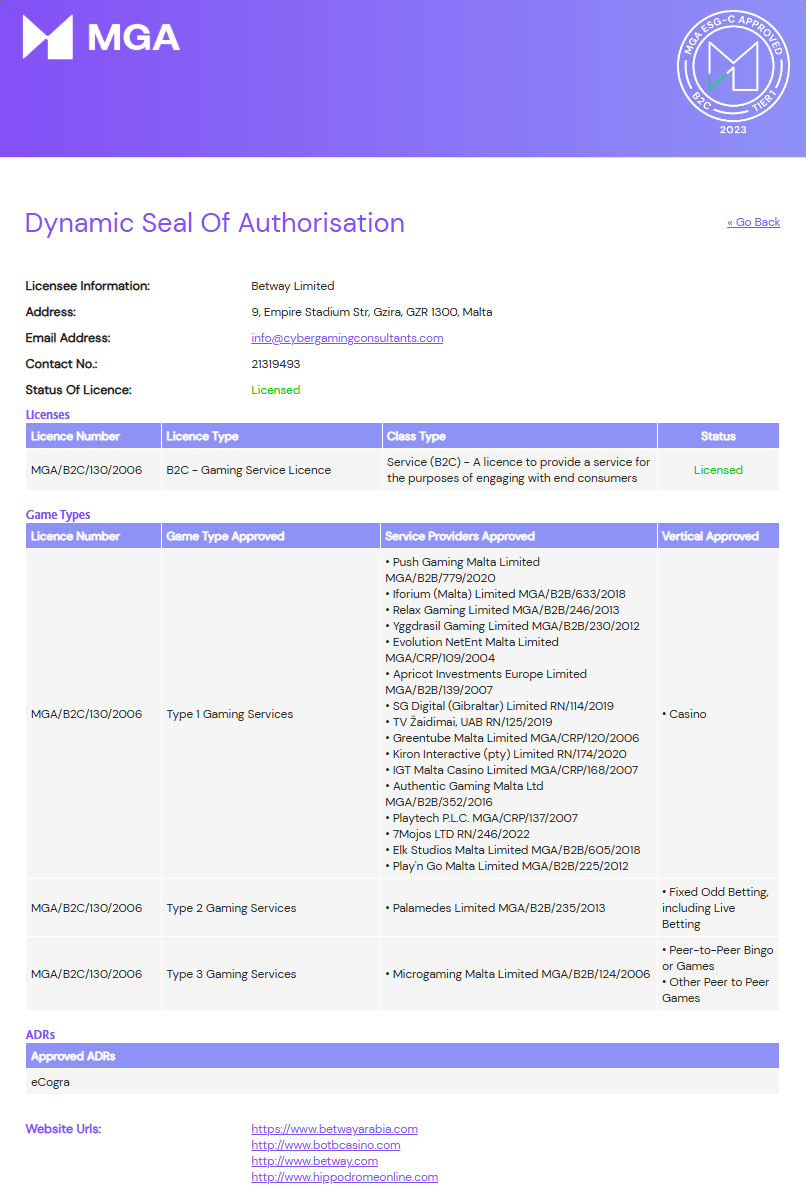The height and width of the screenshot is (1196, 806).
Task: Select the SG Digital (Gibraltar) Limited entry
Action: point(499,706)
